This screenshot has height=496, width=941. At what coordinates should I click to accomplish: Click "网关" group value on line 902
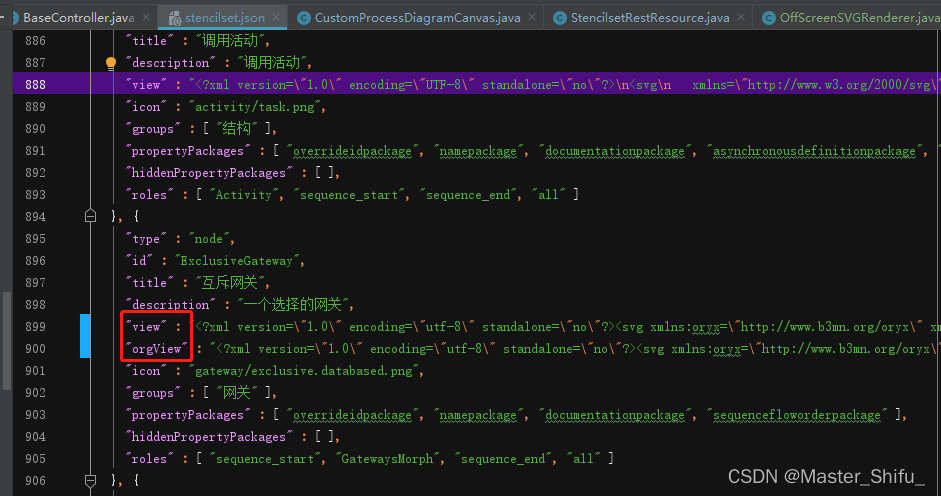click(x=236, y=393)
